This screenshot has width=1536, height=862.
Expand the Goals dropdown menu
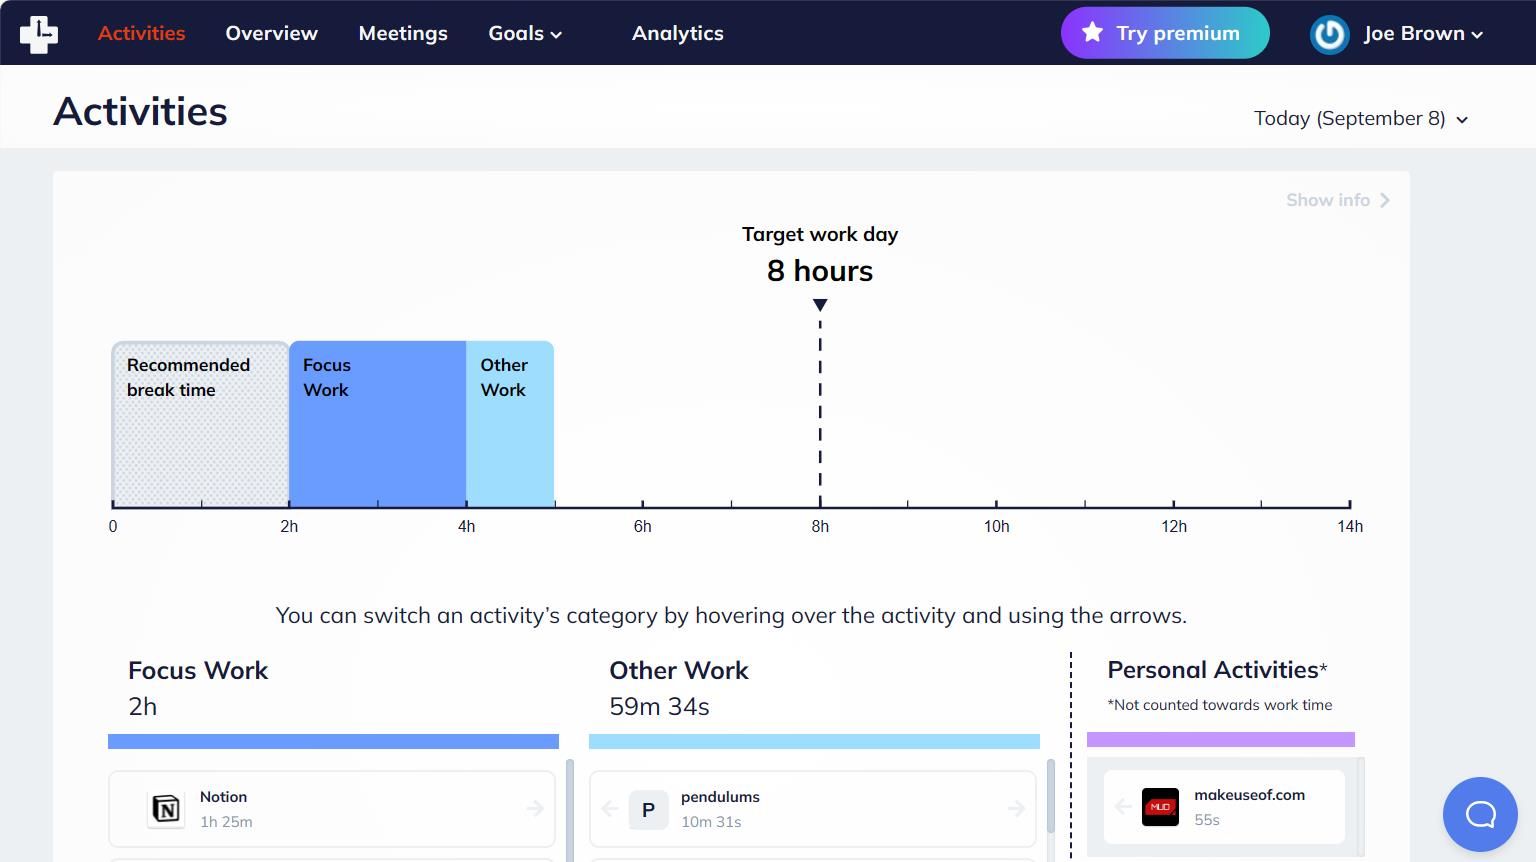click(525, 33)
